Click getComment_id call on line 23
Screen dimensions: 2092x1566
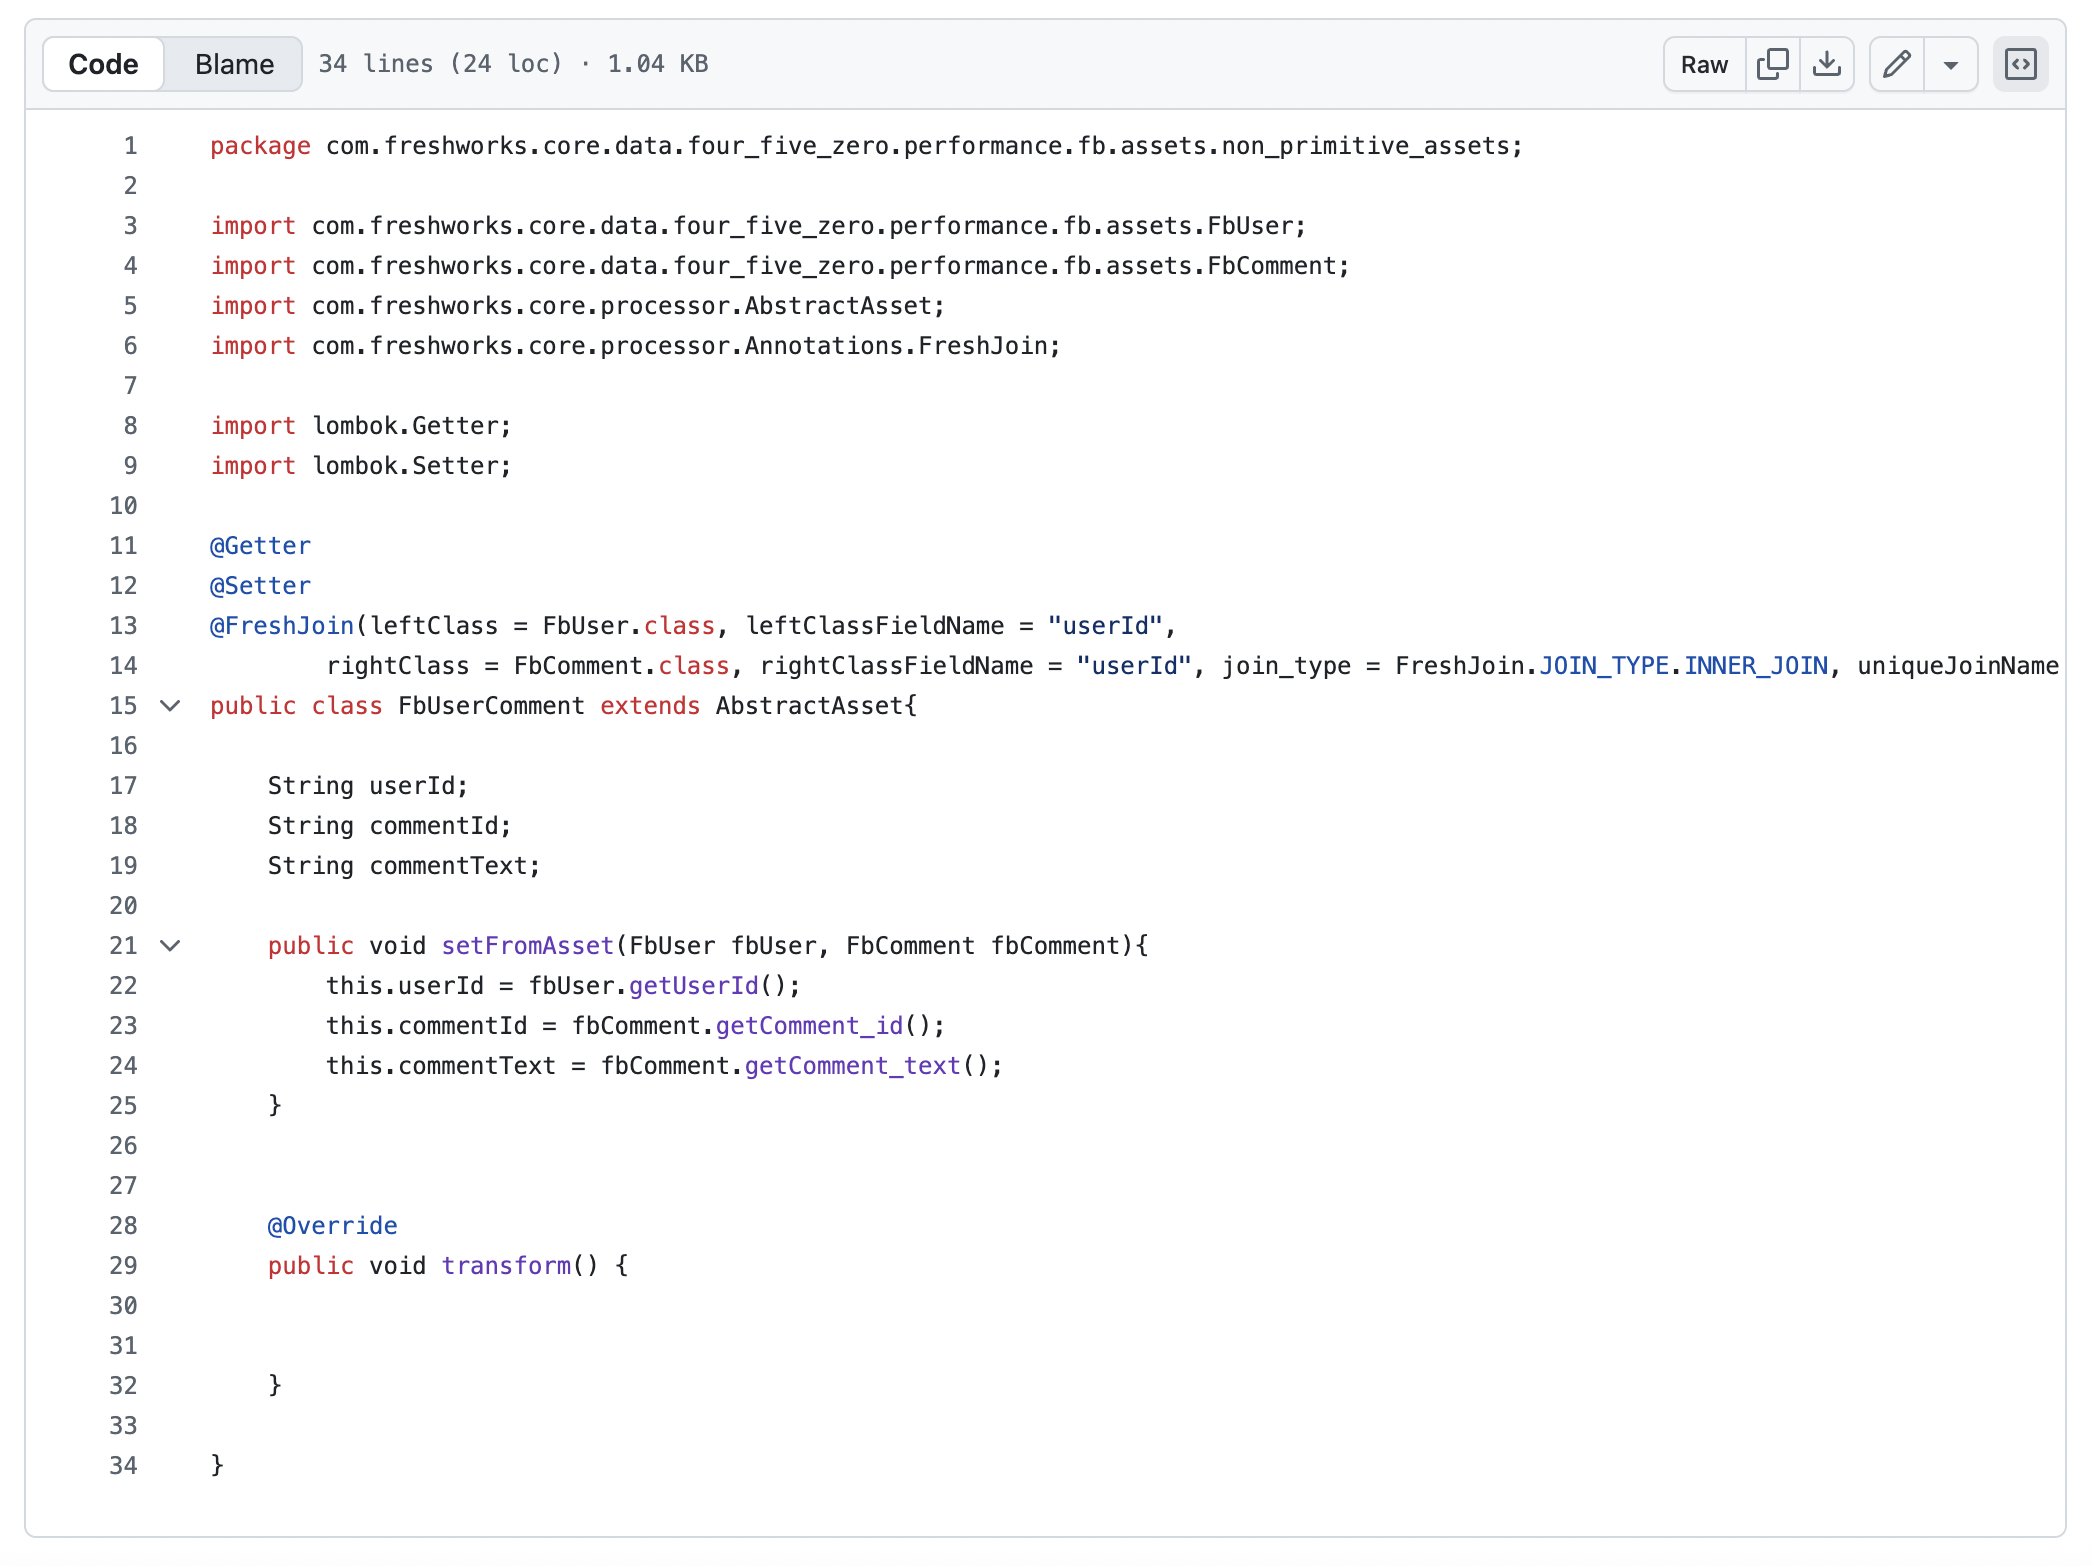point(810,1026)
